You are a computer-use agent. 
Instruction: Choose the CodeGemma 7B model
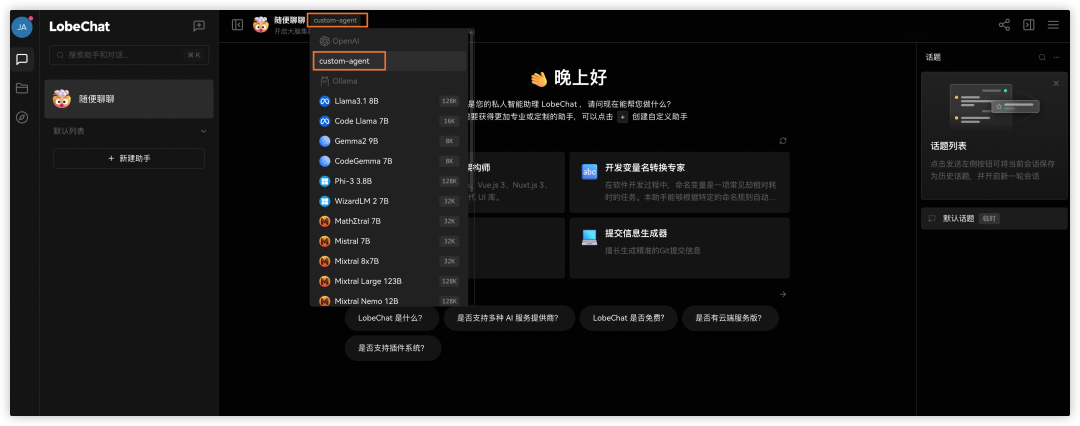tap(389, 161)
